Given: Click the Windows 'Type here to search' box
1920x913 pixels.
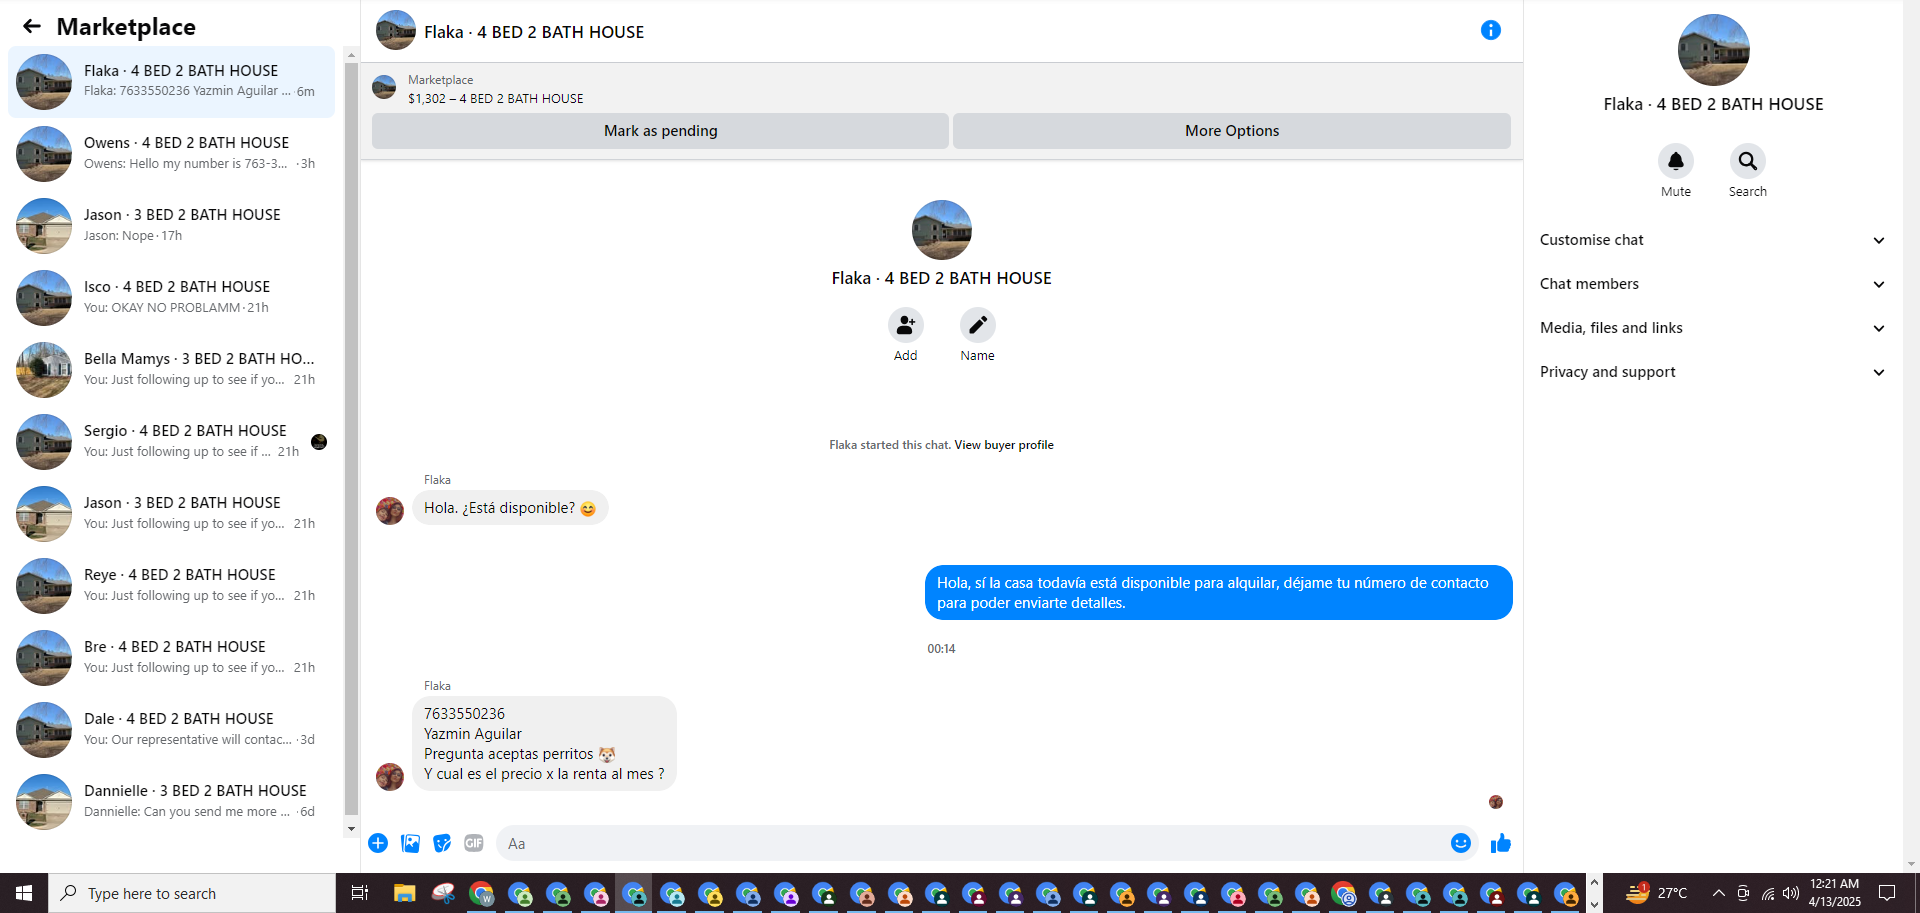Looking at the screenshot, I should [x=192, y=893].
